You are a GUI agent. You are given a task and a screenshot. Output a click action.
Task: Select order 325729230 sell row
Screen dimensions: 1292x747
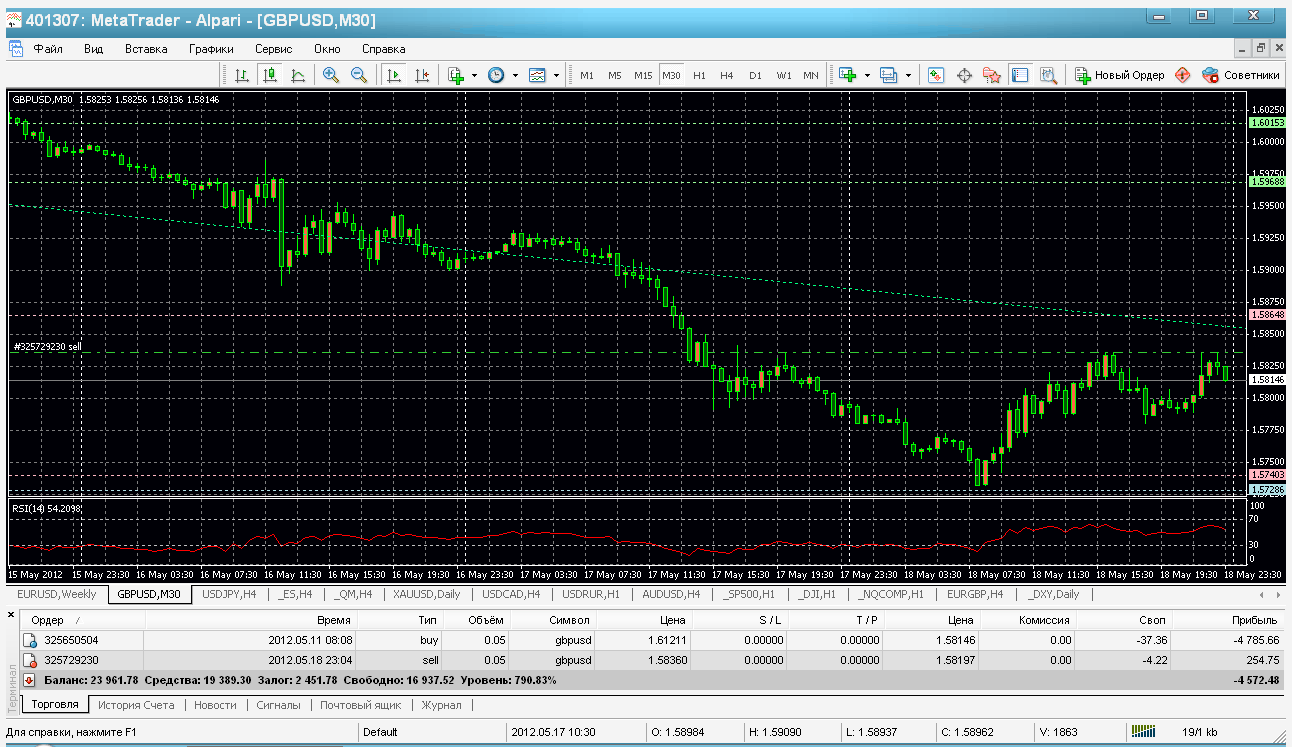coord(650,660)
